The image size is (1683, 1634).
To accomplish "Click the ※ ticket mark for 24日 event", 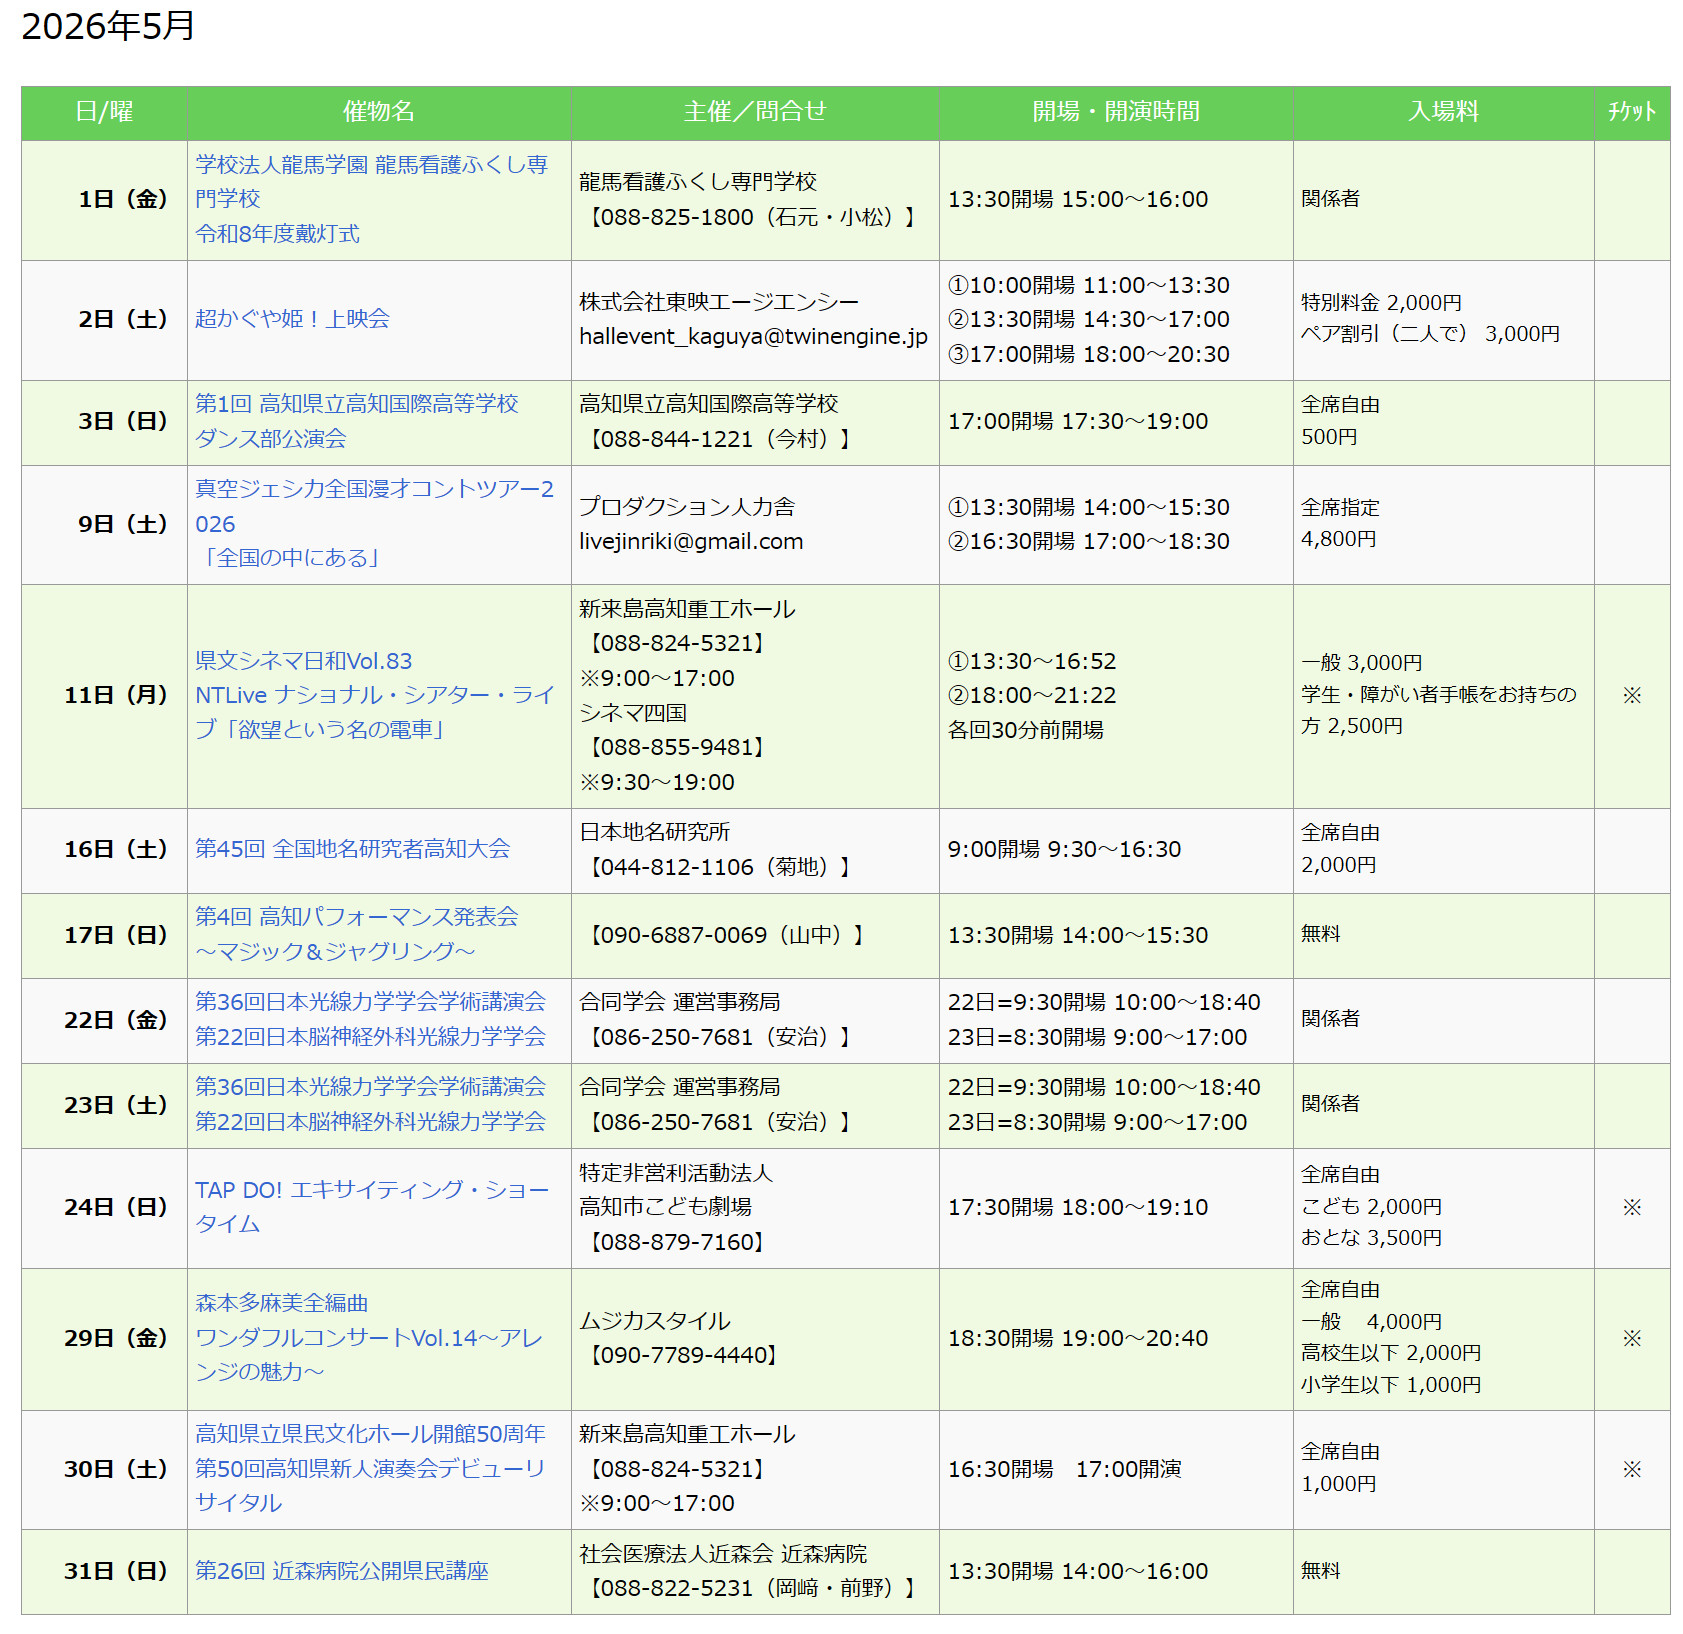I will point(1631,1207).
